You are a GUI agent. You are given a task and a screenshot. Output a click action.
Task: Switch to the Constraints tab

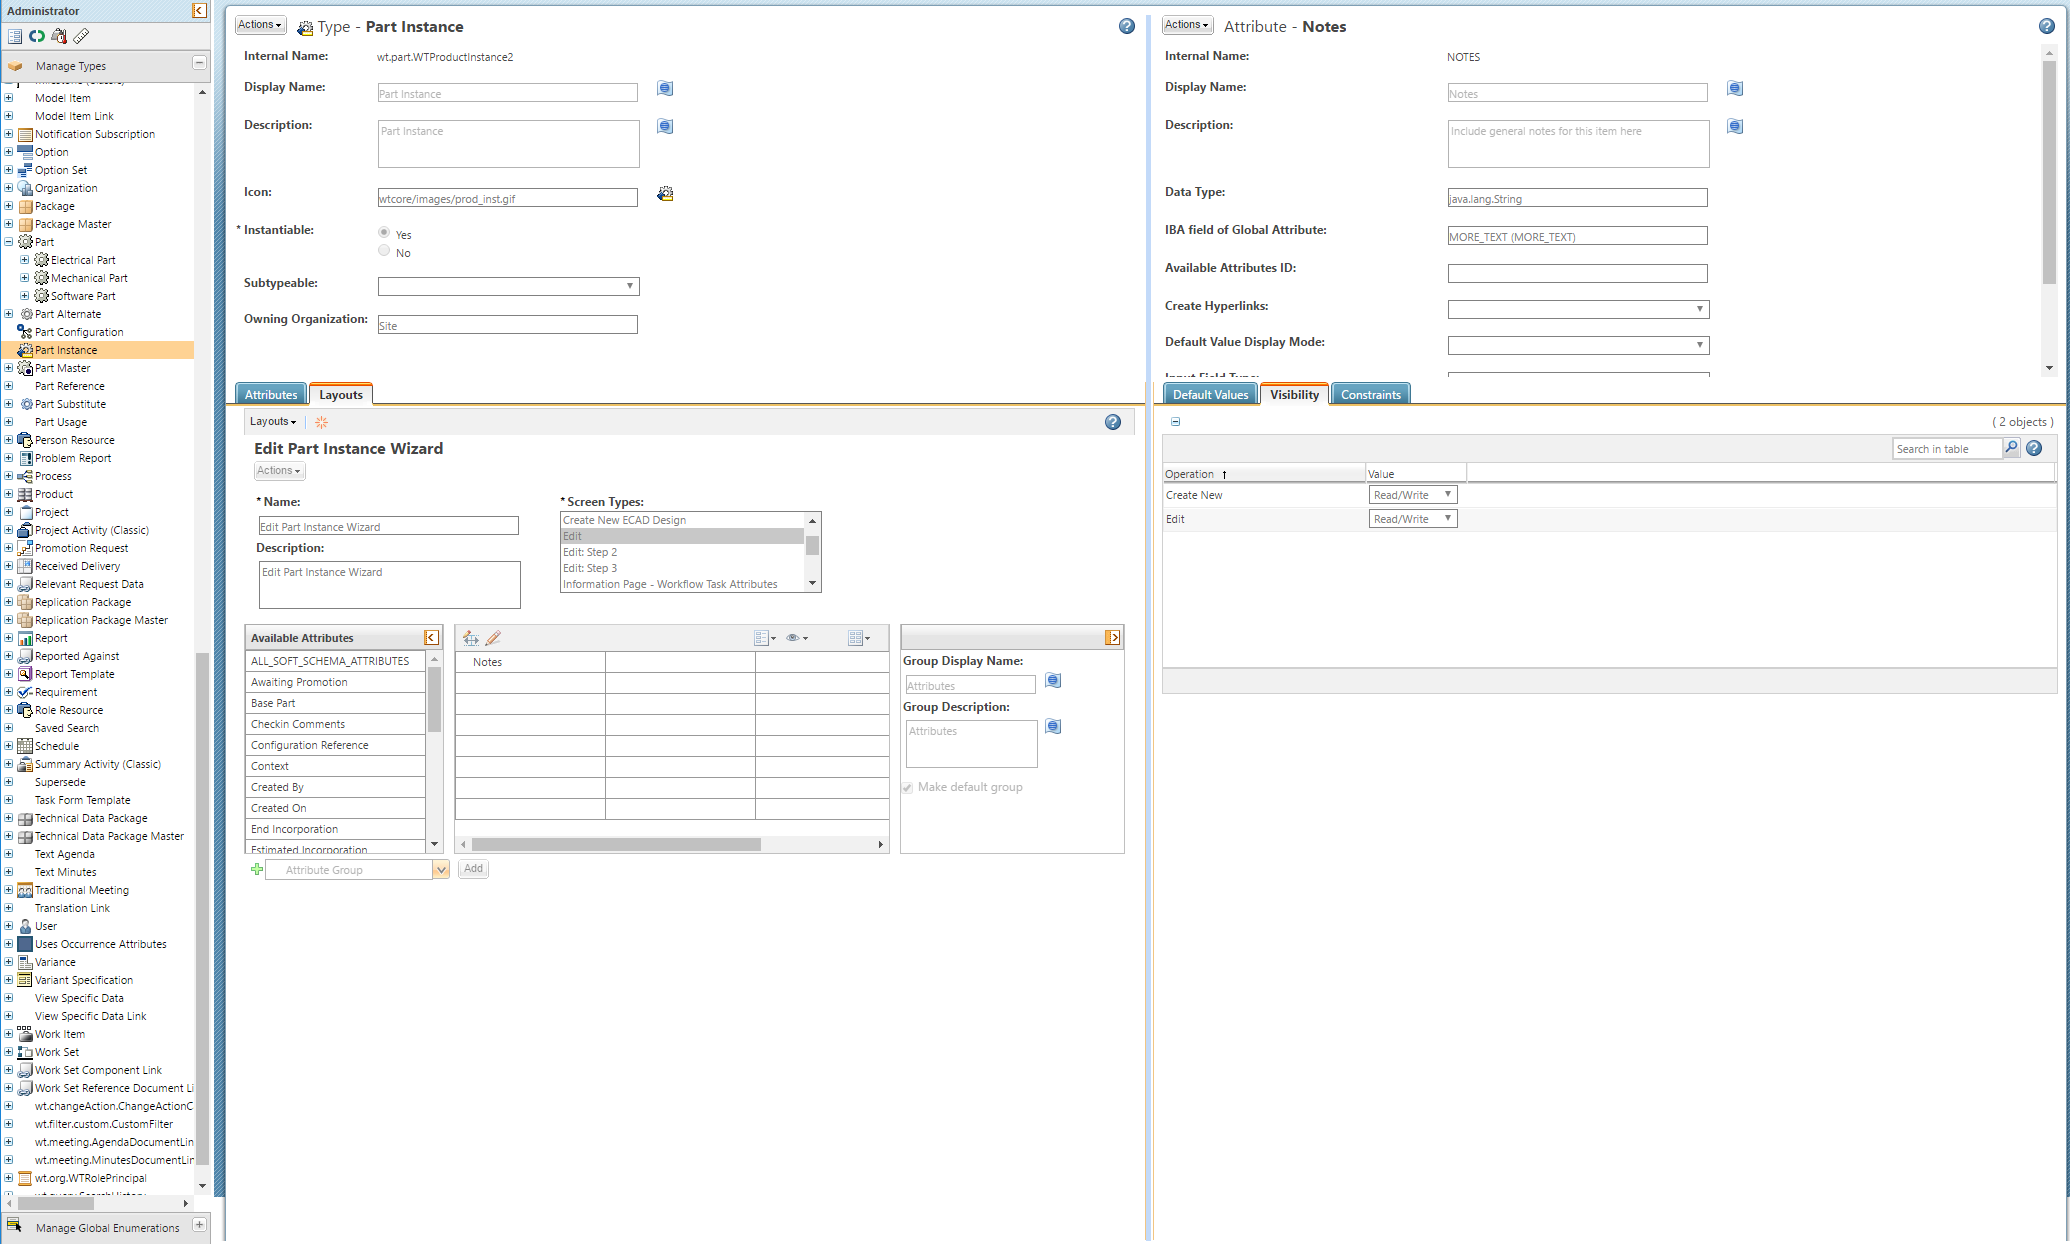point(1370,393)
